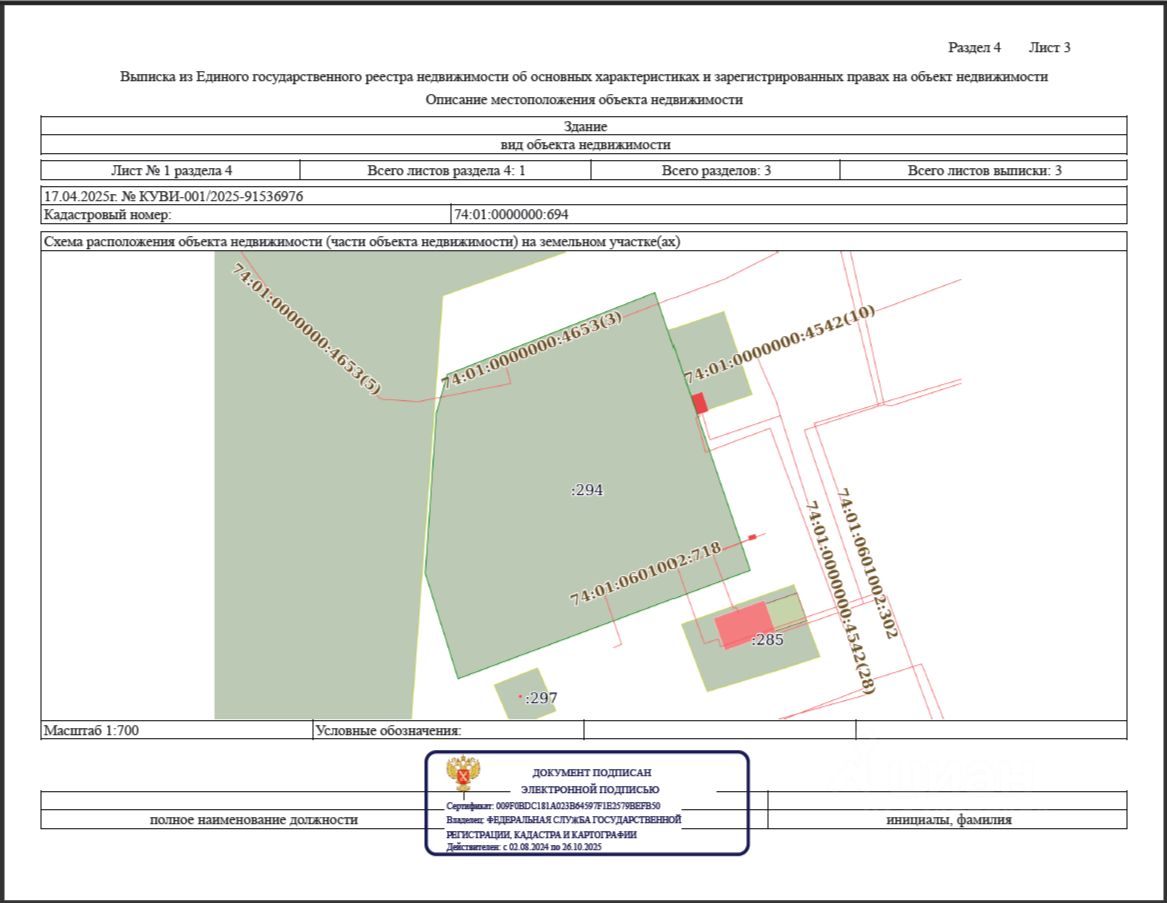The width and height of the screenshot is (1167, 903).
Task: Click the "ДОКУМЕНТ ПОДПИСАН" stamp heading
Action: [x=592, y=773]
